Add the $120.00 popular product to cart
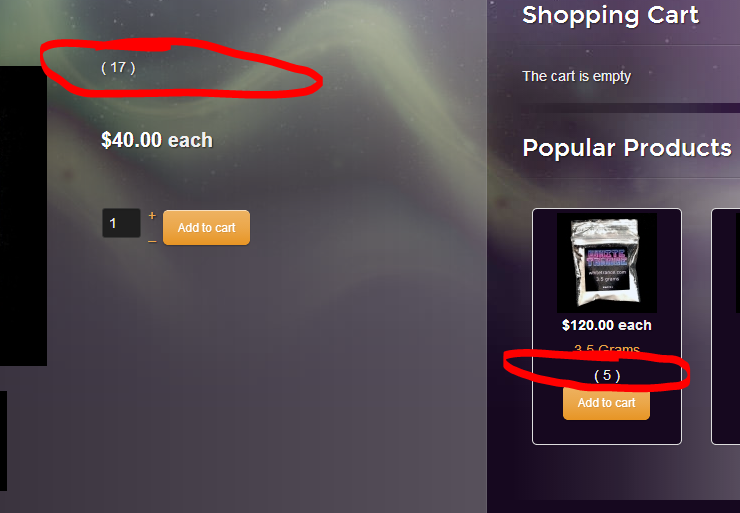740x513 pixels. click(606, 403)
